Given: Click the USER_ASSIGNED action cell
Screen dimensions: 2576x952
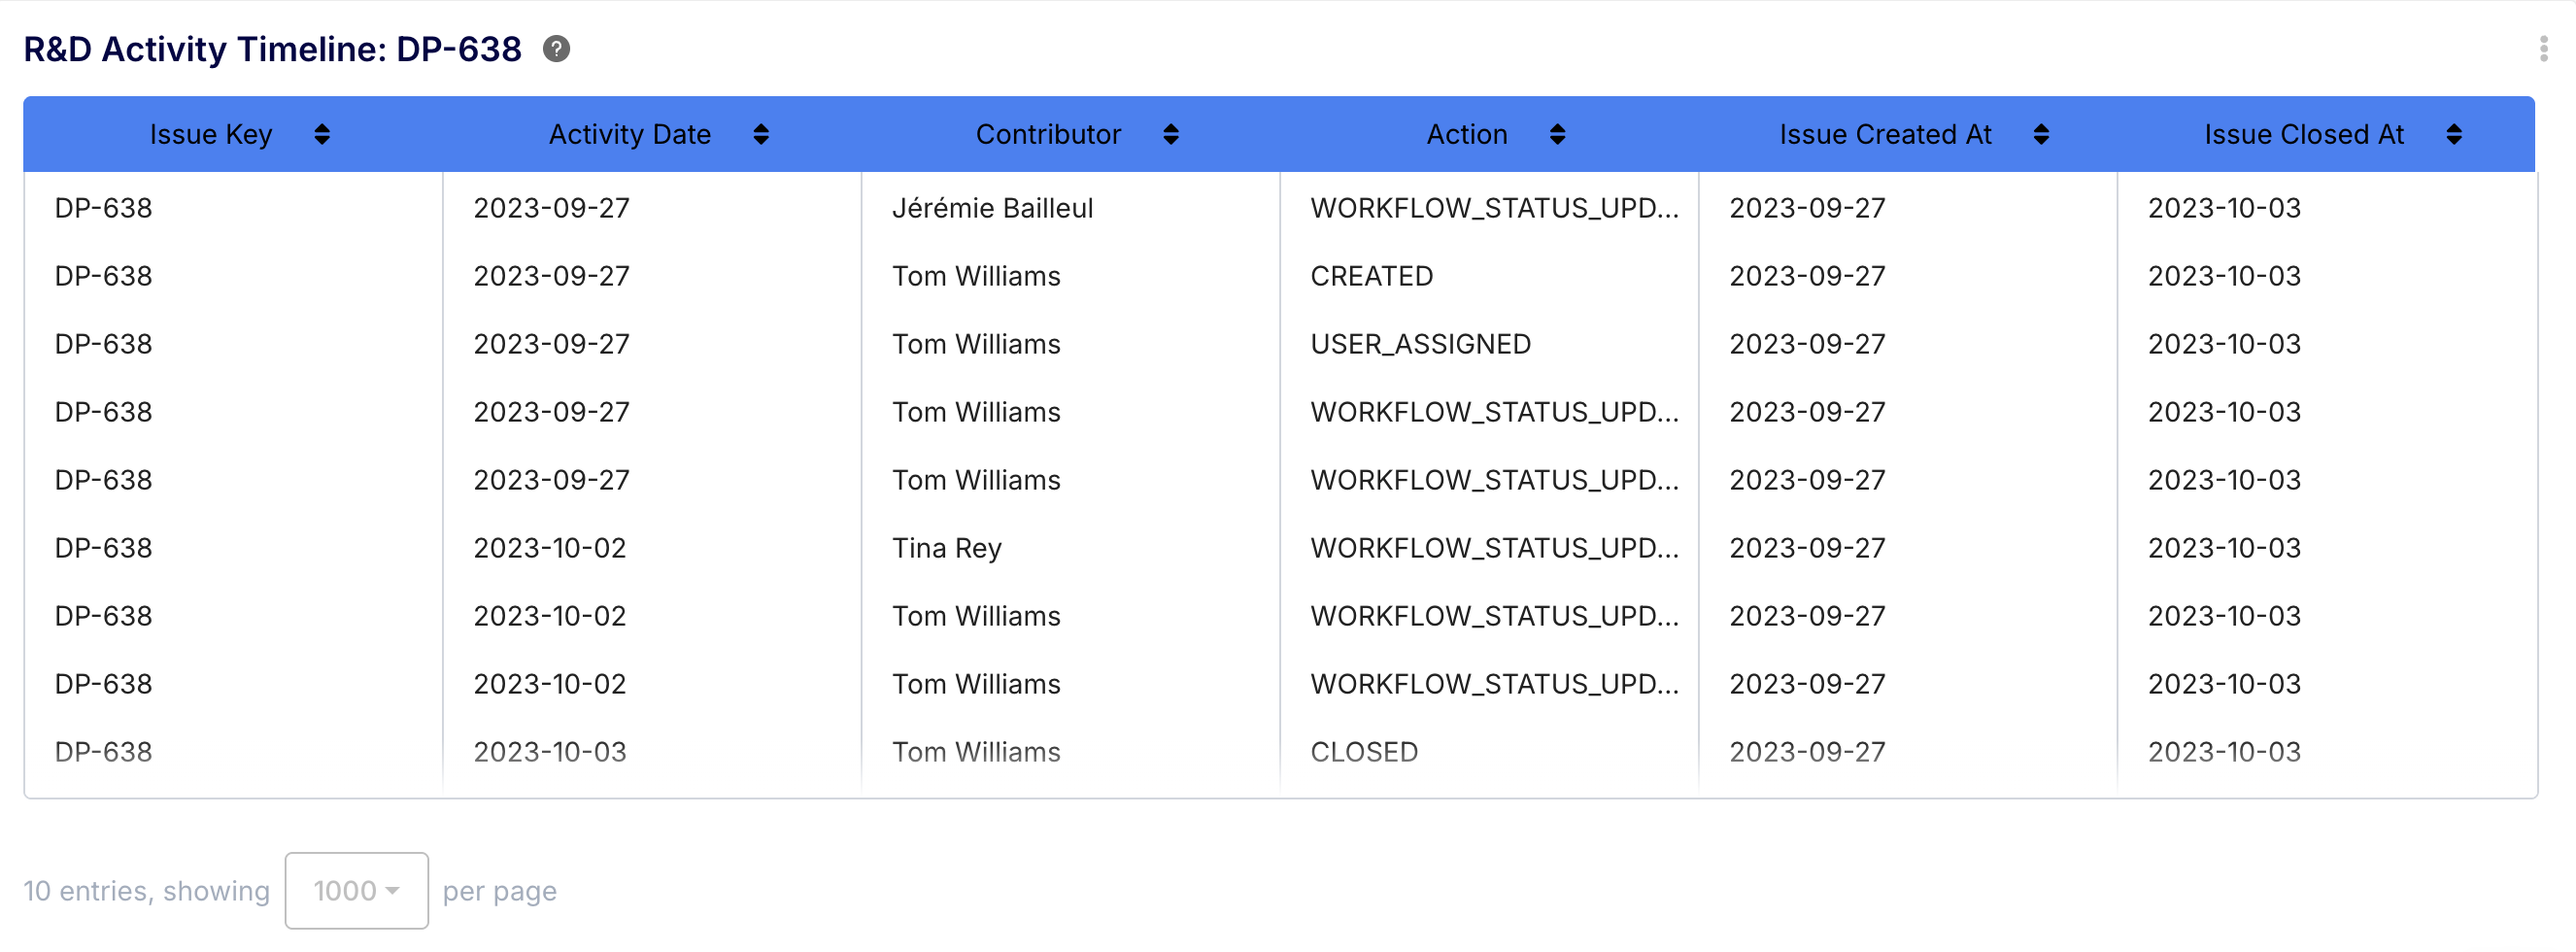Looking at the screenshot, I should tap(1420, 344).
